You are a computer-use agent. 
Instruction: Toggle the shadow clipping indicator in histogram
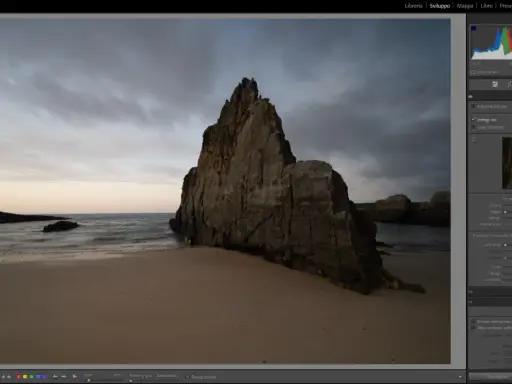coord(474,28)
